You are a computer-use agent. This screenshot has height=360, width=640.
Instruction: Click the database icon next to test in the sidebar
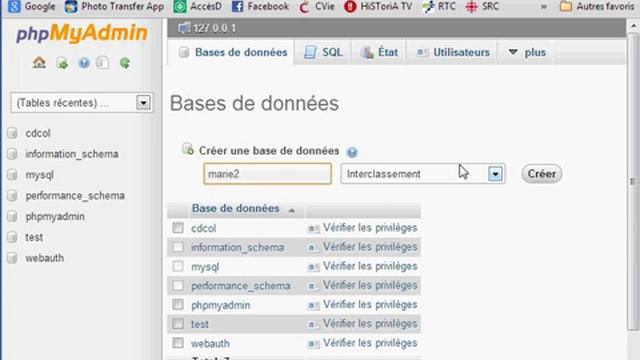click(13, 237)
